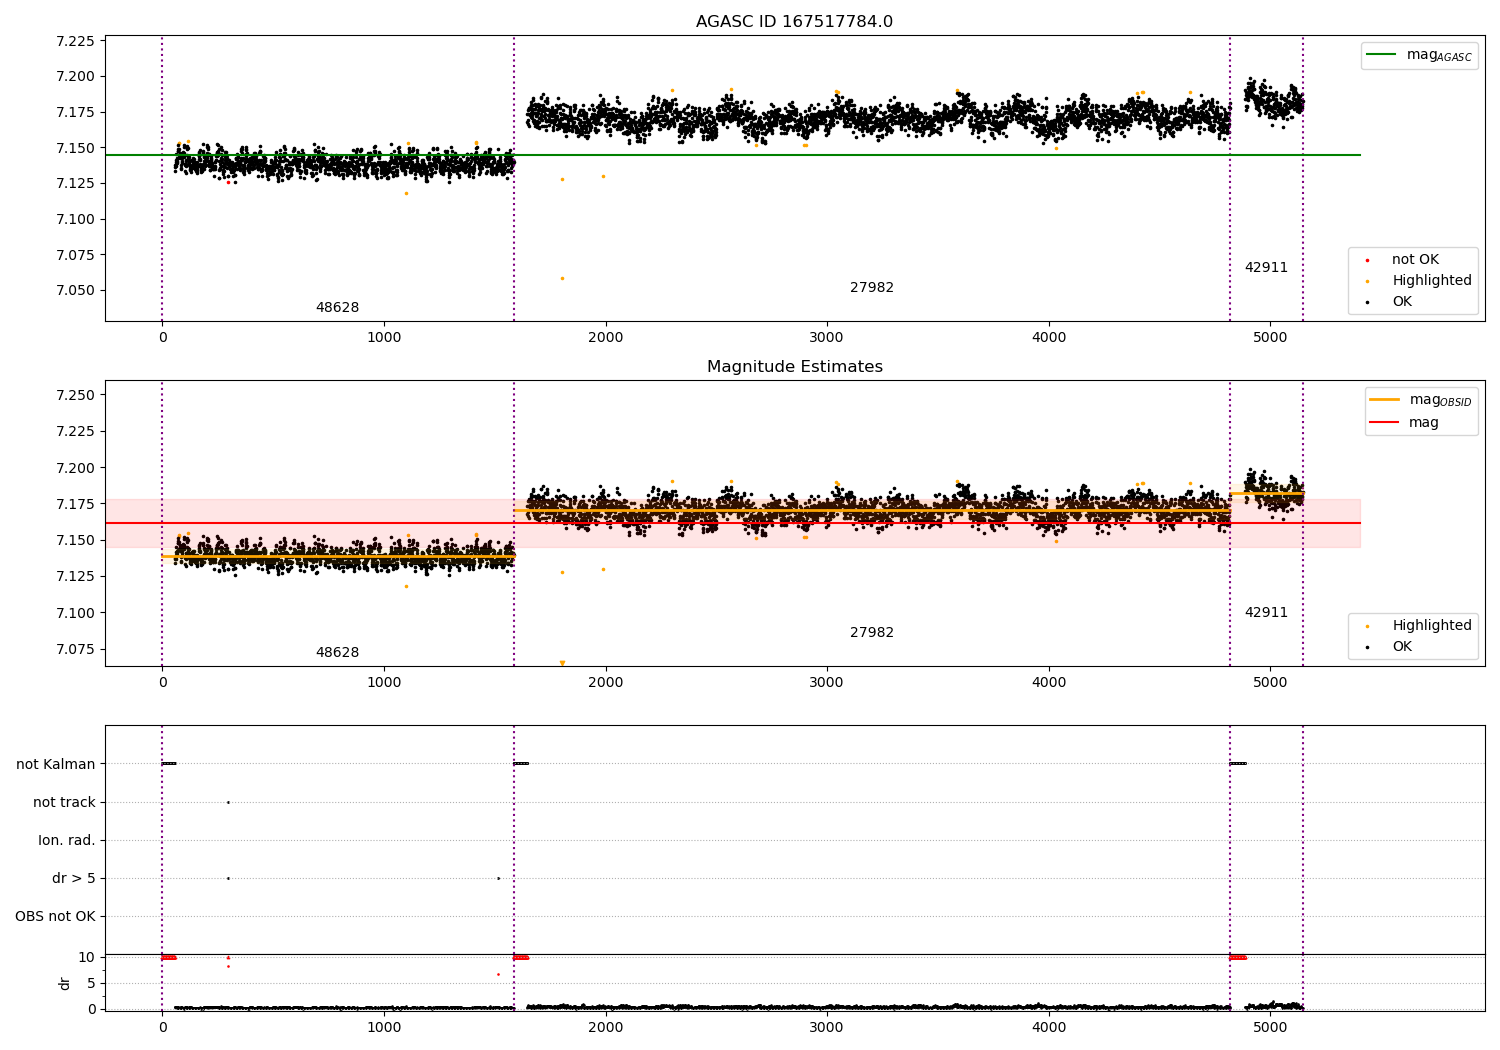Click the red 'mag' legend line
This screenshot has height=1050, width=1500.
coord(1384,423)
